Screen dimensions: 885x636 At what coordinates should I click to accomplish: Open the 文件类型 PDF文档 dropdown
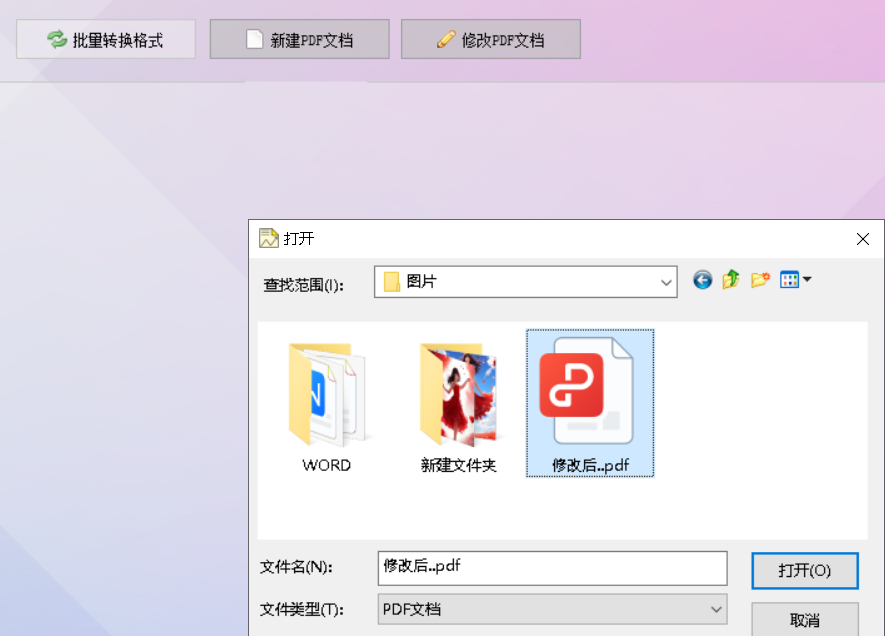pyautogui.click(x=553, y=609)
